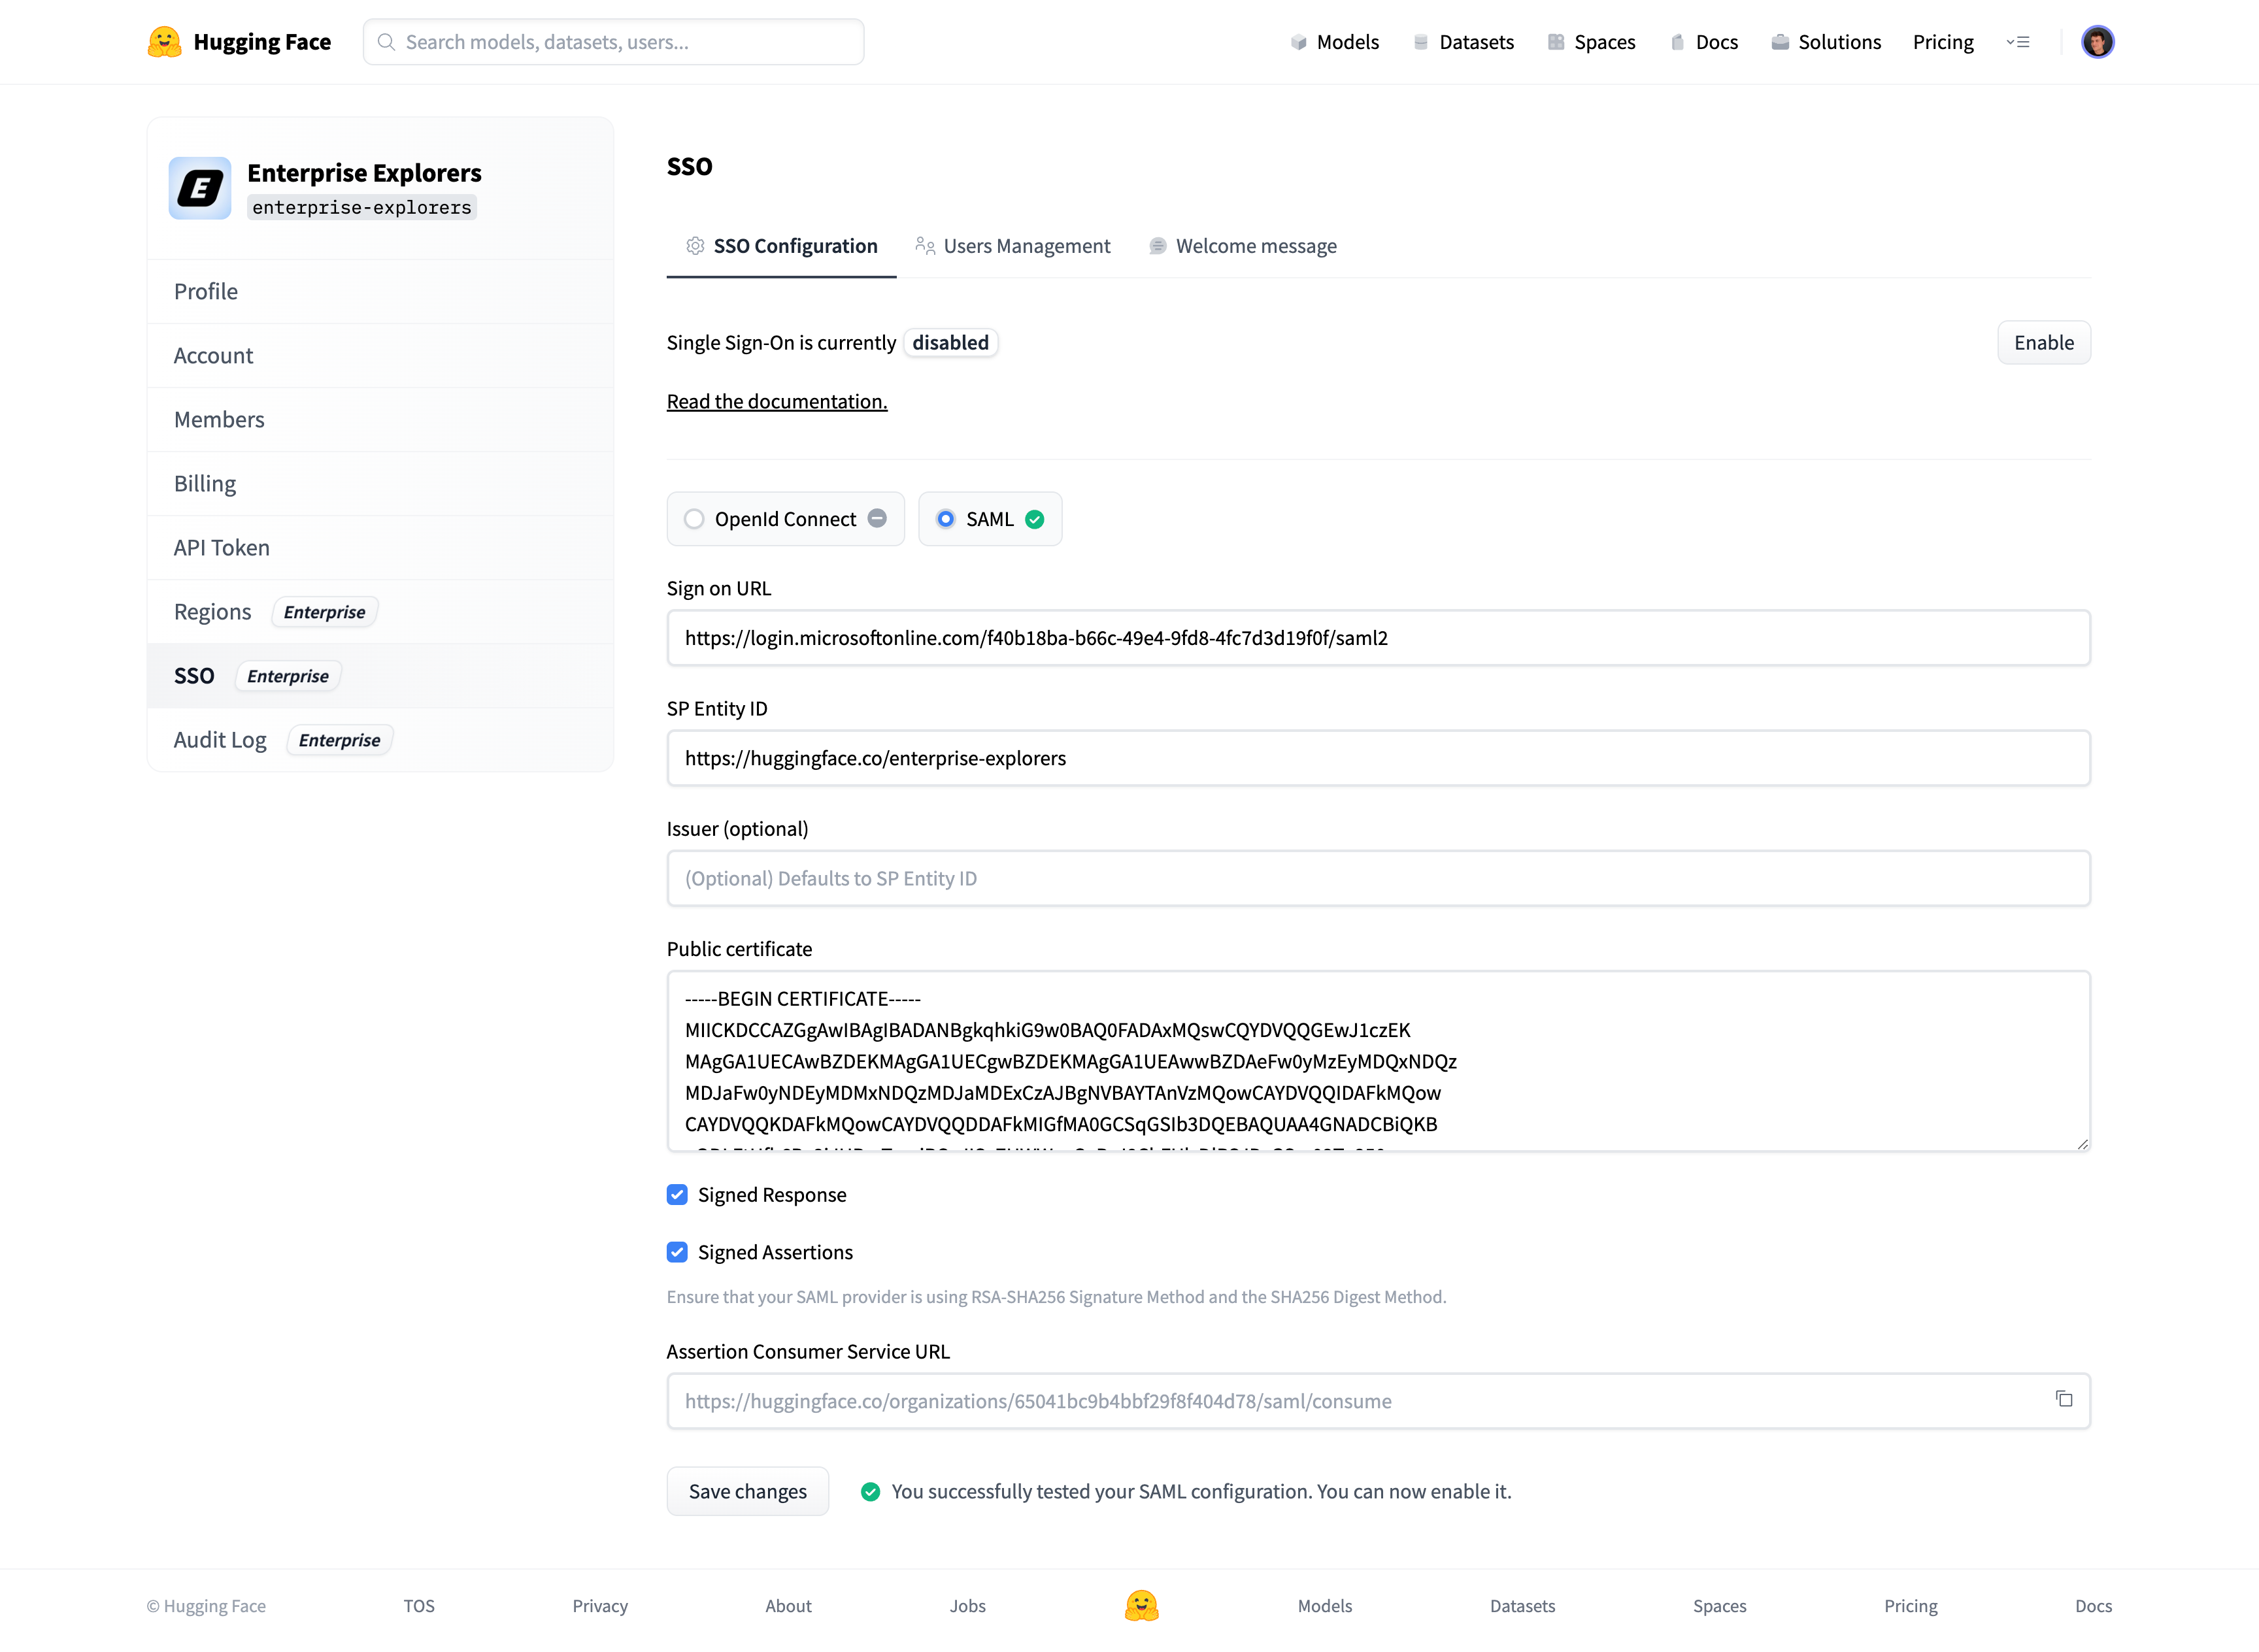Screen dimensions: 2259x1652
Task: Open the Read the documentation link
Action: click(x=777, y=401)
